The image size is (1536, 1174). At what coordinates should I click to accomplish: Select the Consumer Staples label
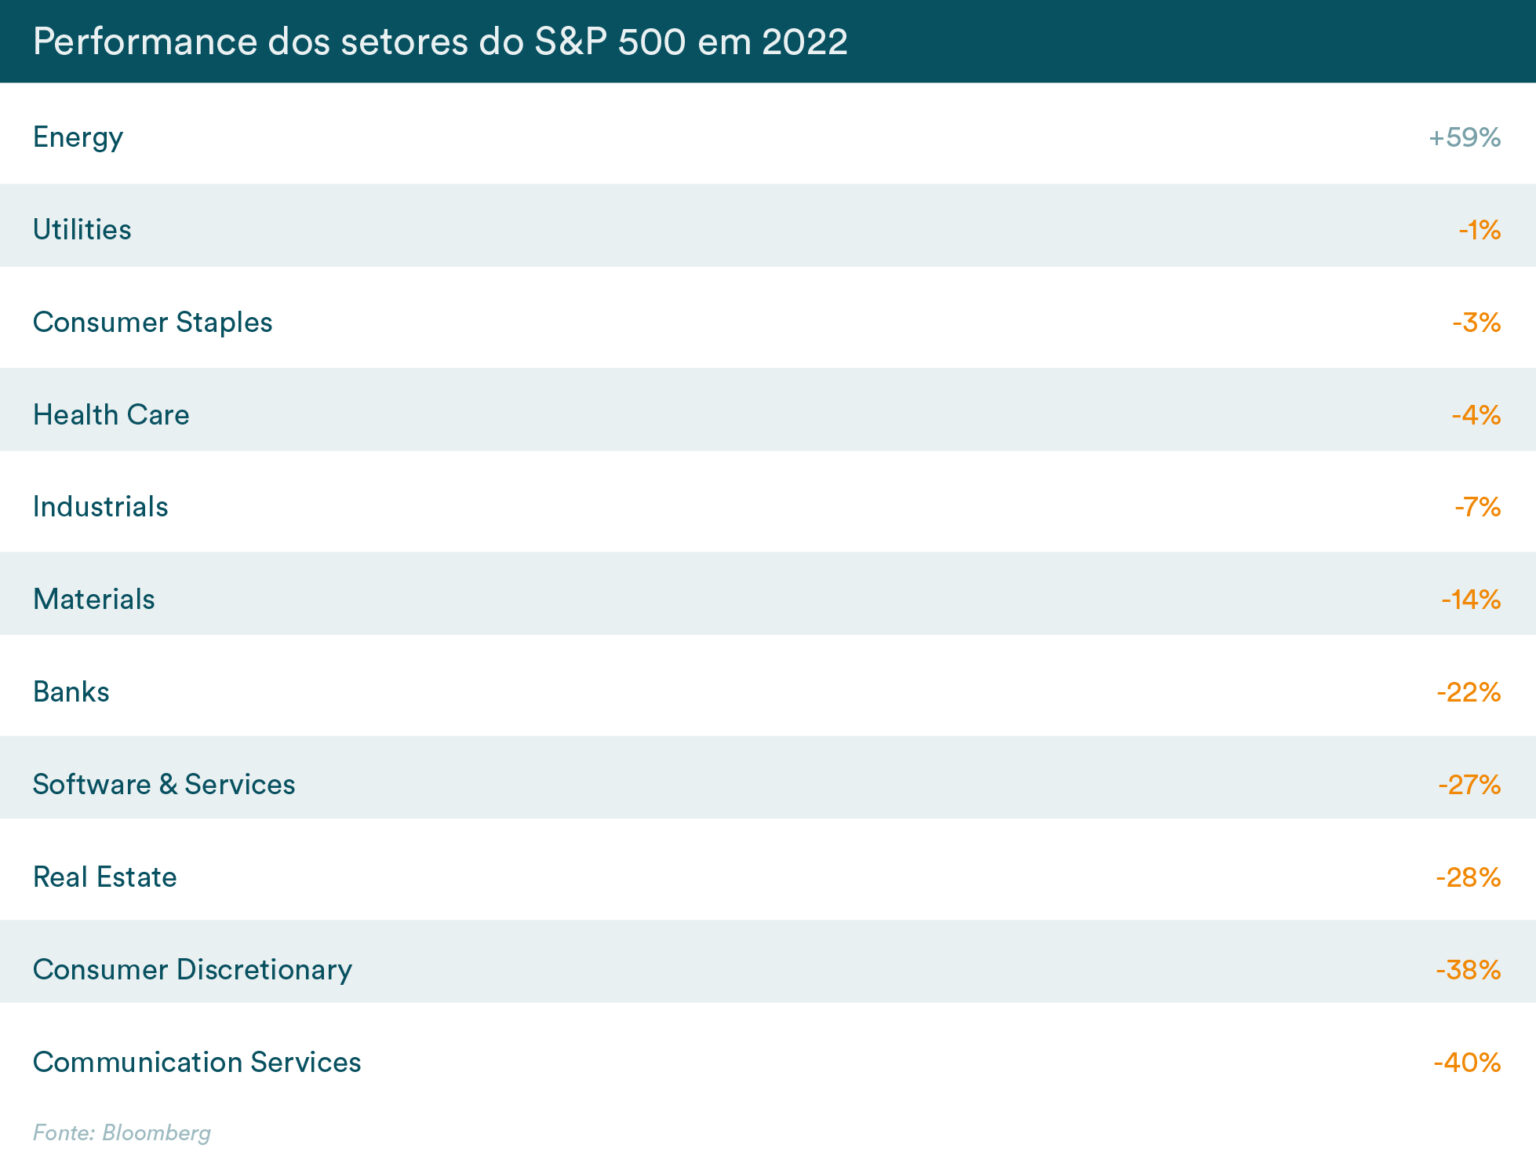tap(153, 322)
